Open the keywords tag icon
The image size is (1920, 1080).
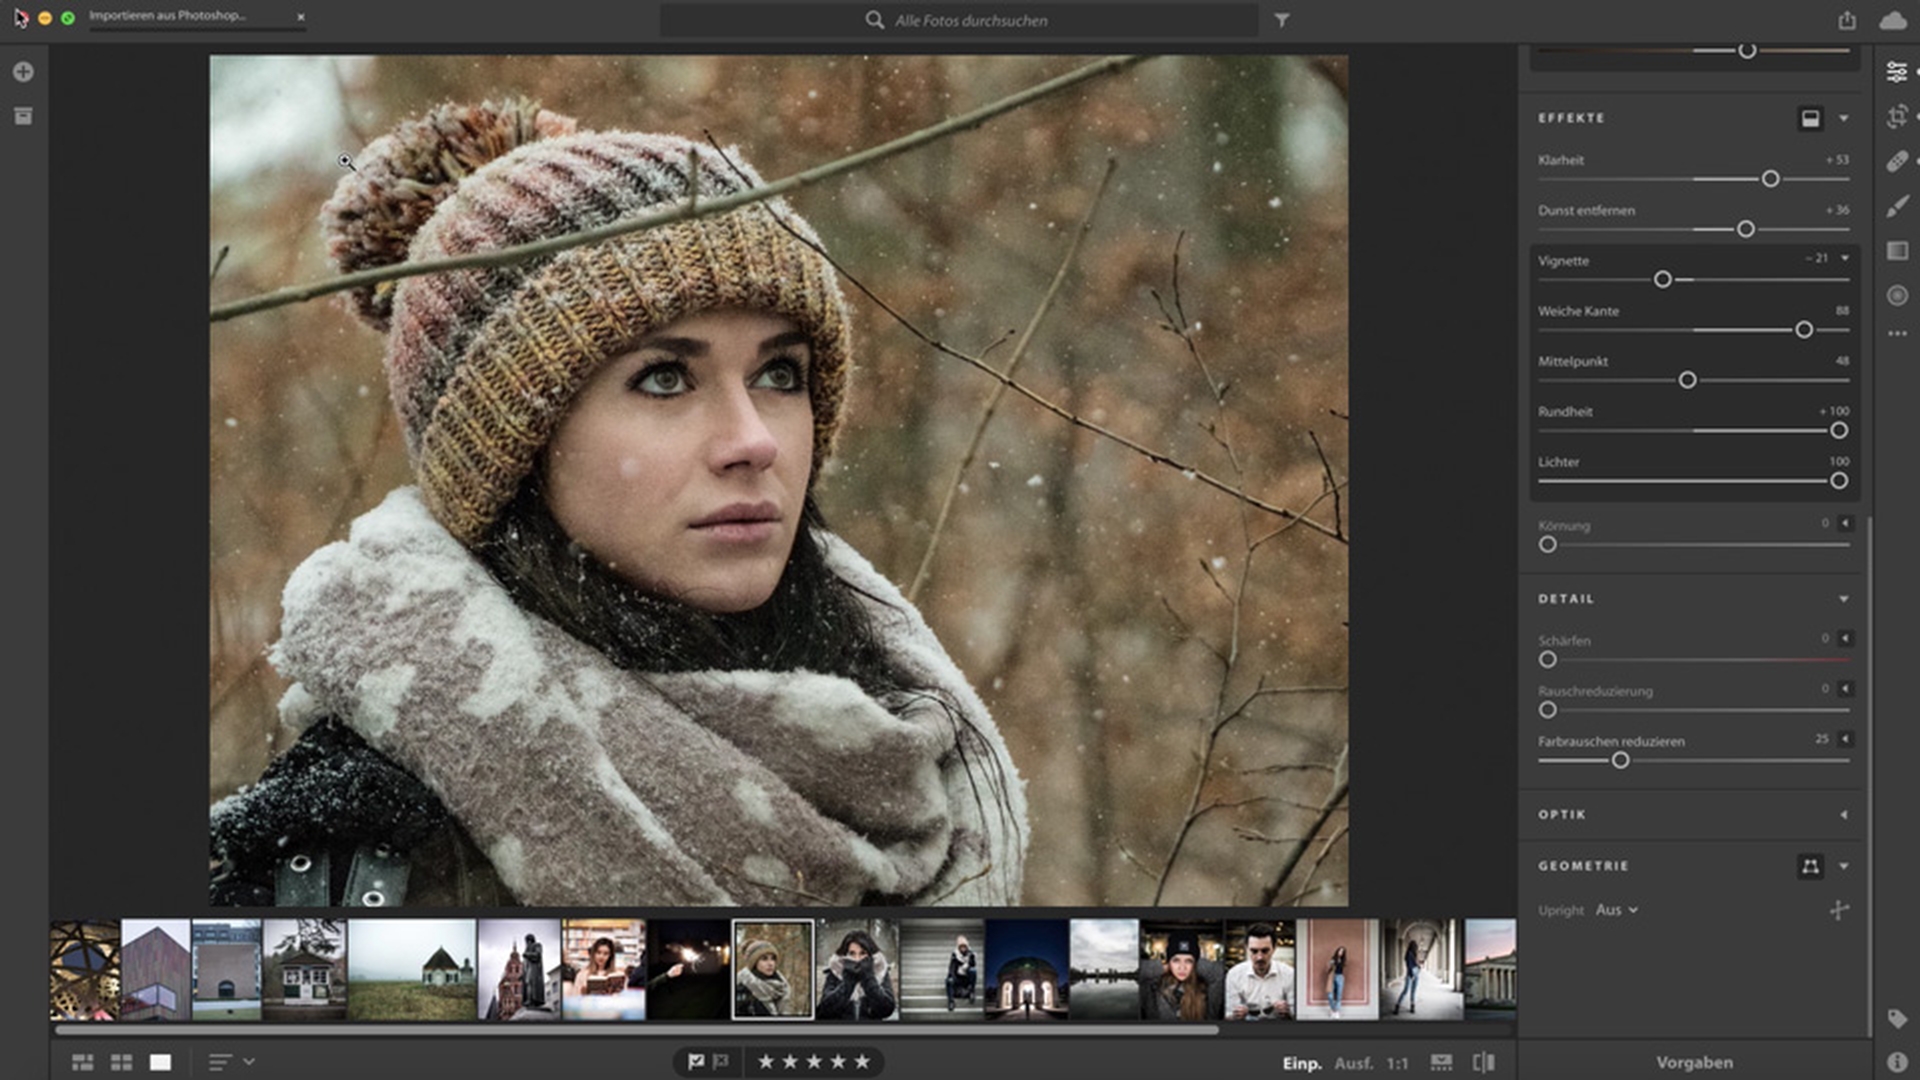[x=1896, y=1019]
